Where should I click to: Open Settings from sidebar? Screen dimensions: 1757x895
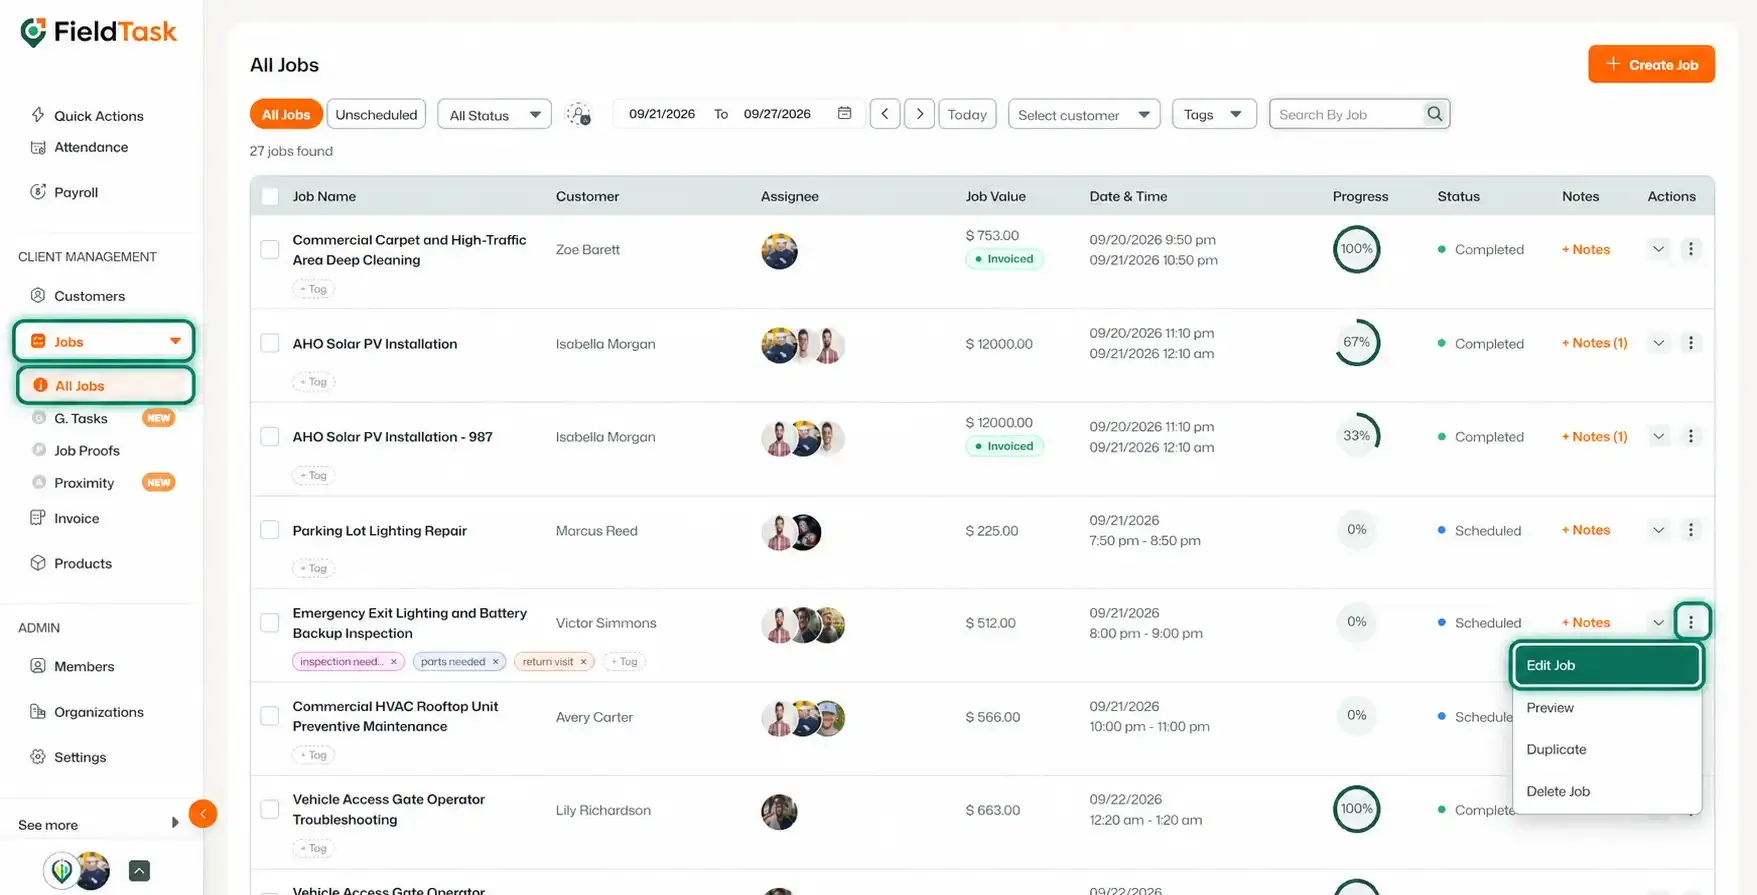(68, 757)
